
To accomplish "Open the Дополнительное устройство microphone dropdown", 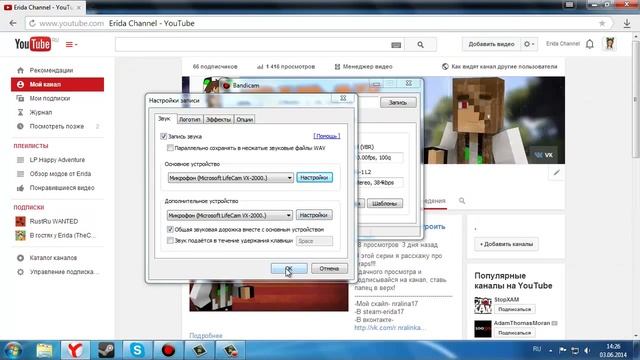I will pos(229,215).
